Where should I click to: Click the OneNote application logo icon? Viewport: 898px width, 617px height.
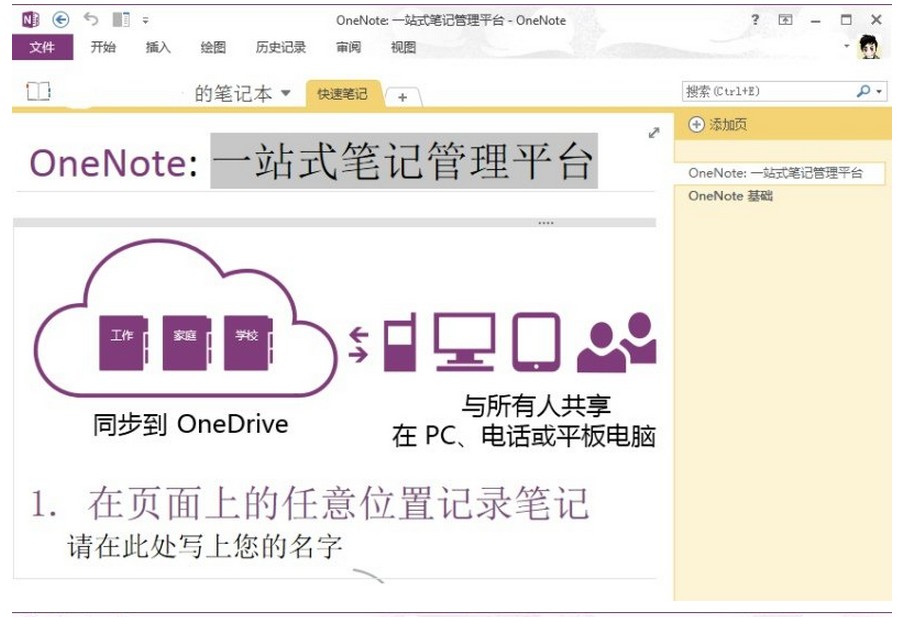coord(30,19)
